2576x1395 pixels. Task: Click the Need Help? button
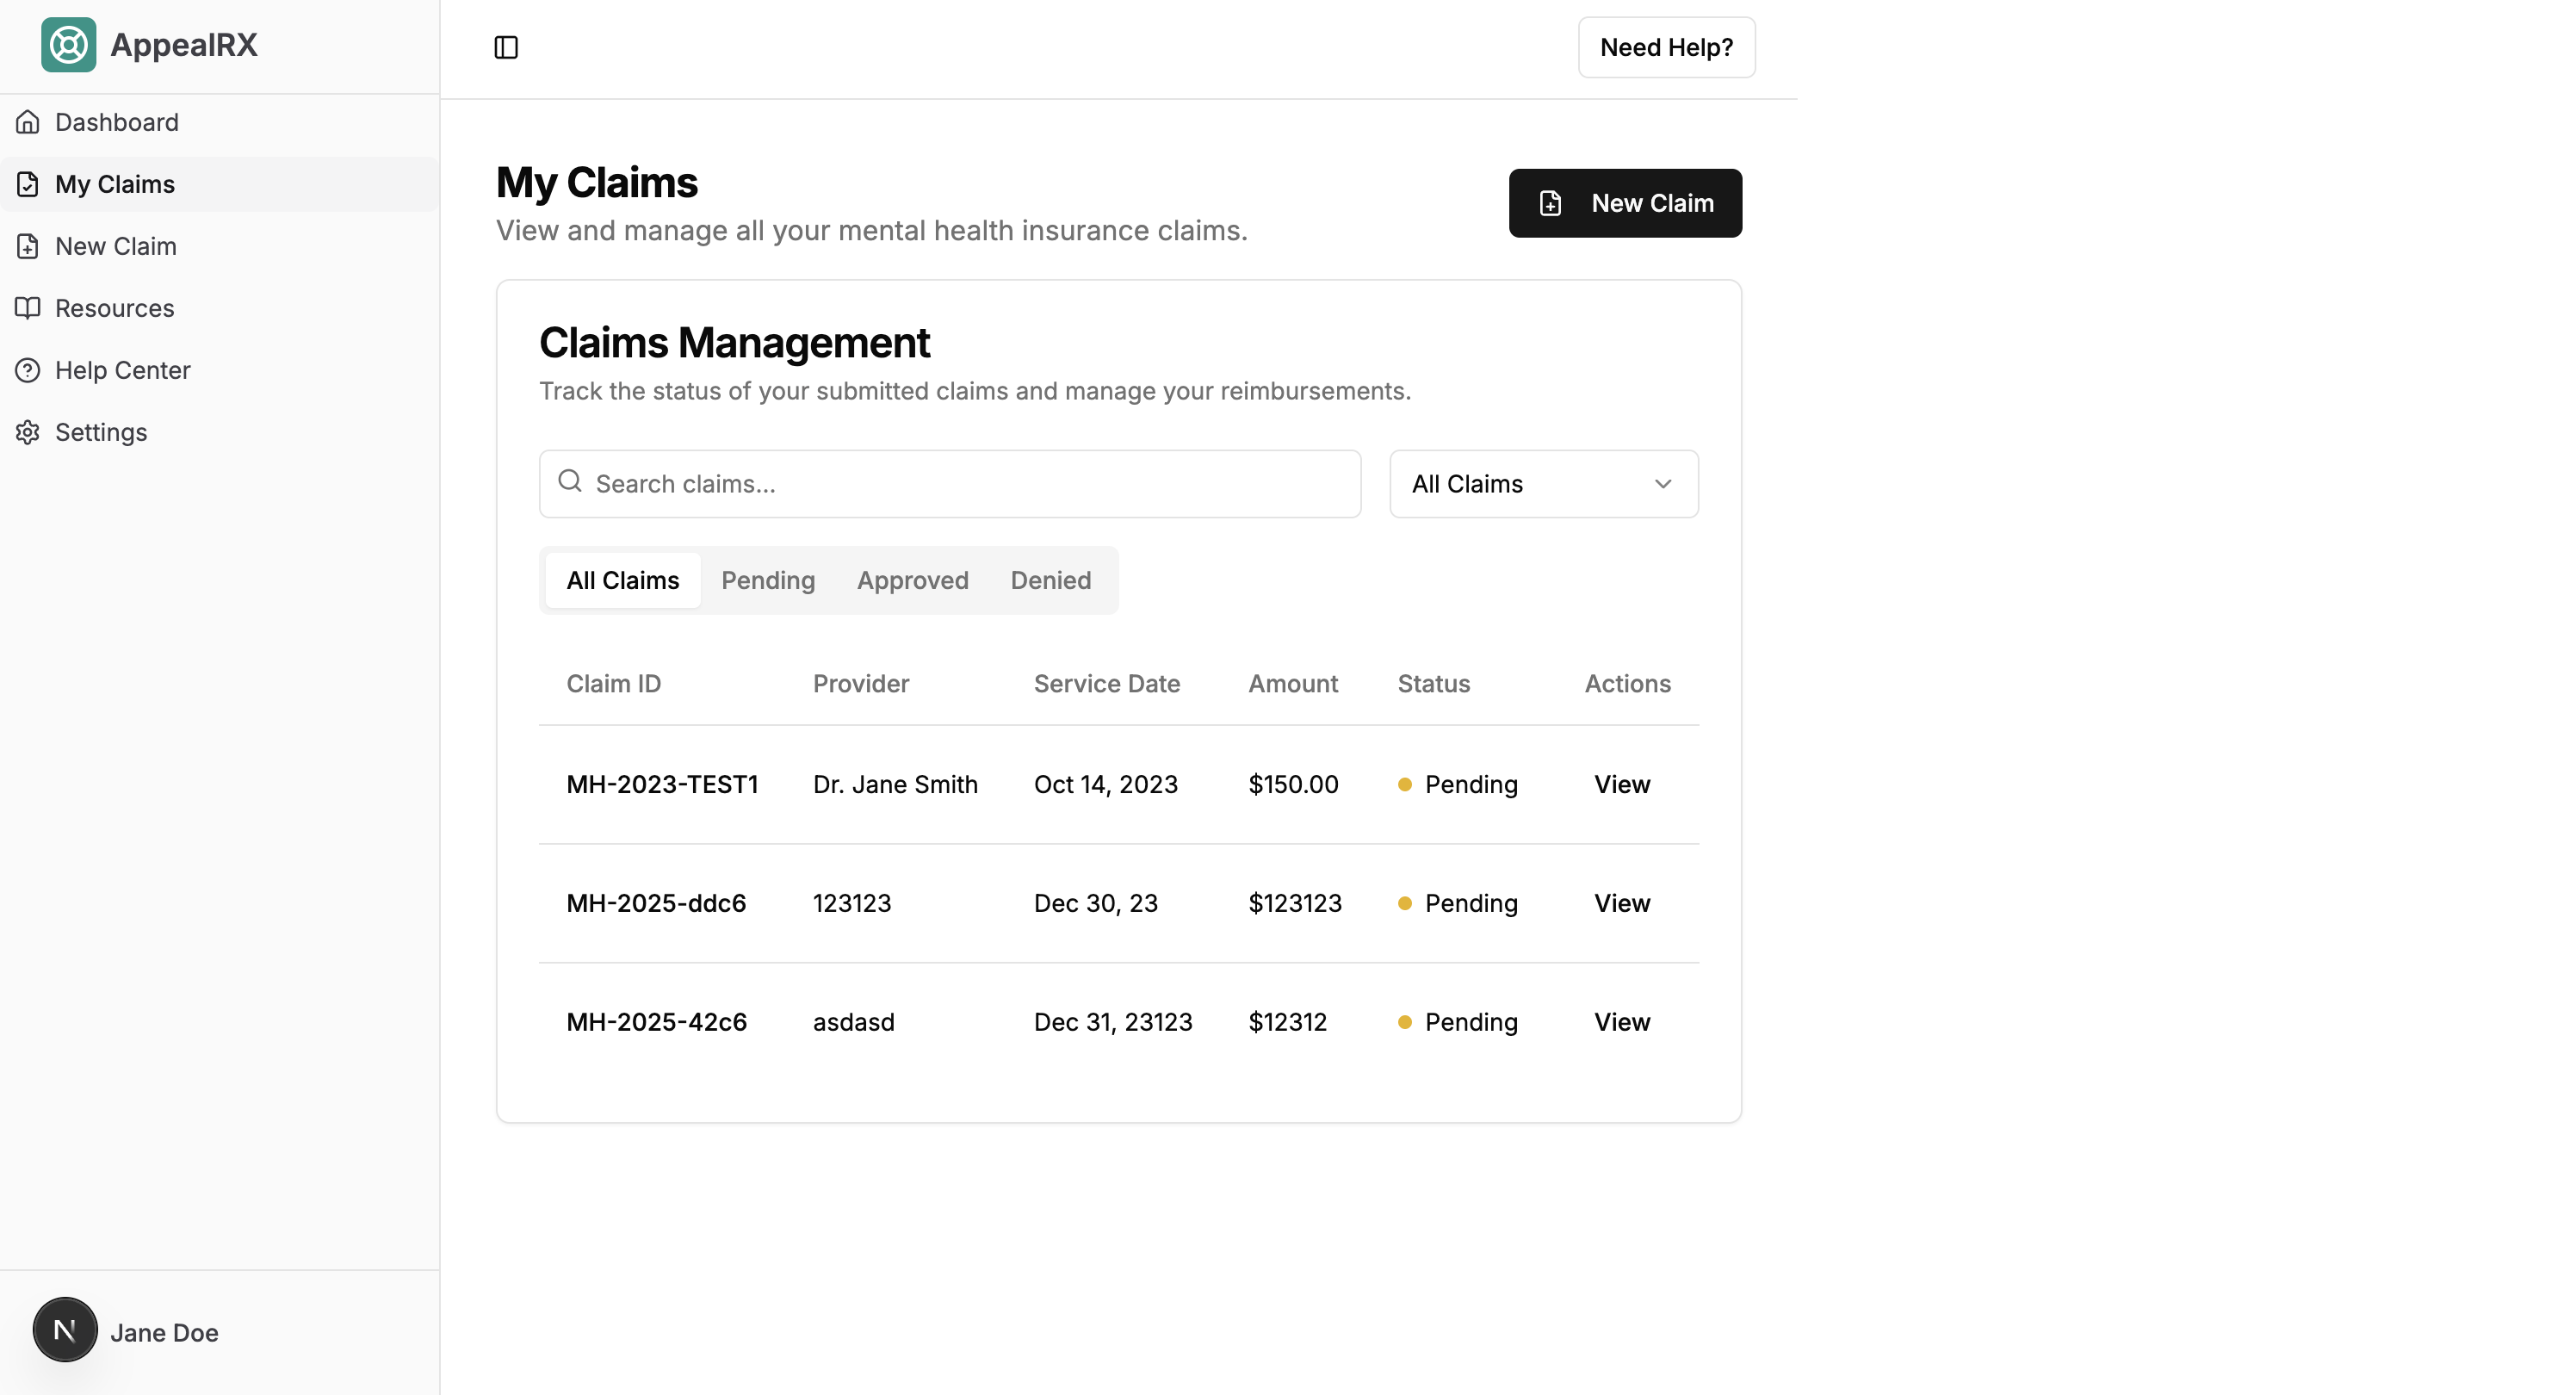click(1665, 47)
